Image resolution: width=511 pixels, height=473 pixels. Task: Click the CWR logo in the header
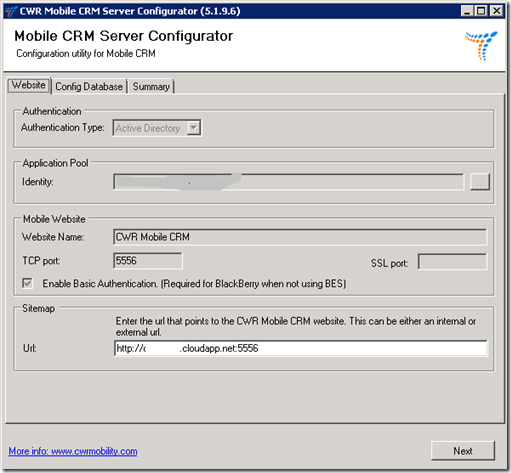[481, 46]
